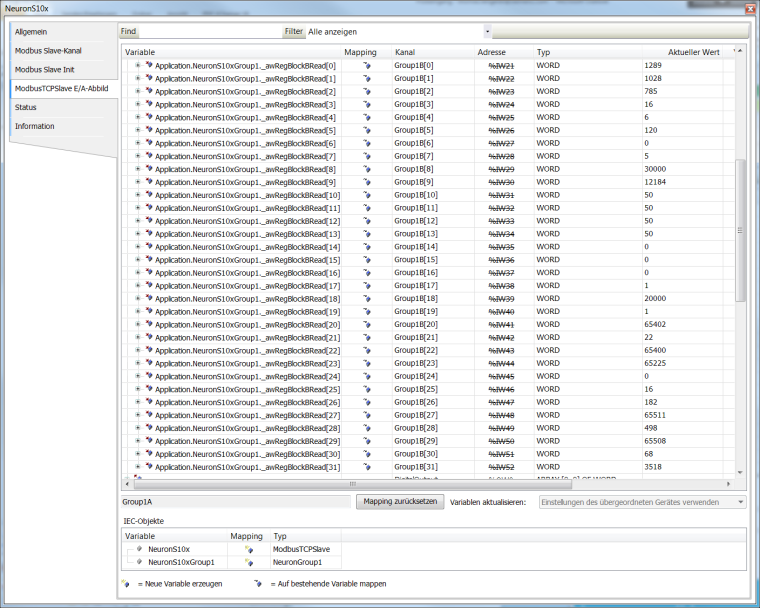Click into the Find search field
This screenshot has width=760, height=608.
[208, 31]
